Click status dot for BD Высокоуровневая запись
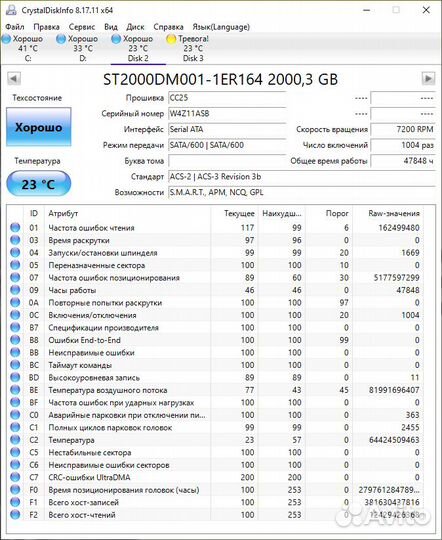The width and height of the screenshot is (442, 540). pyautogui.click(x=15, y=377)
